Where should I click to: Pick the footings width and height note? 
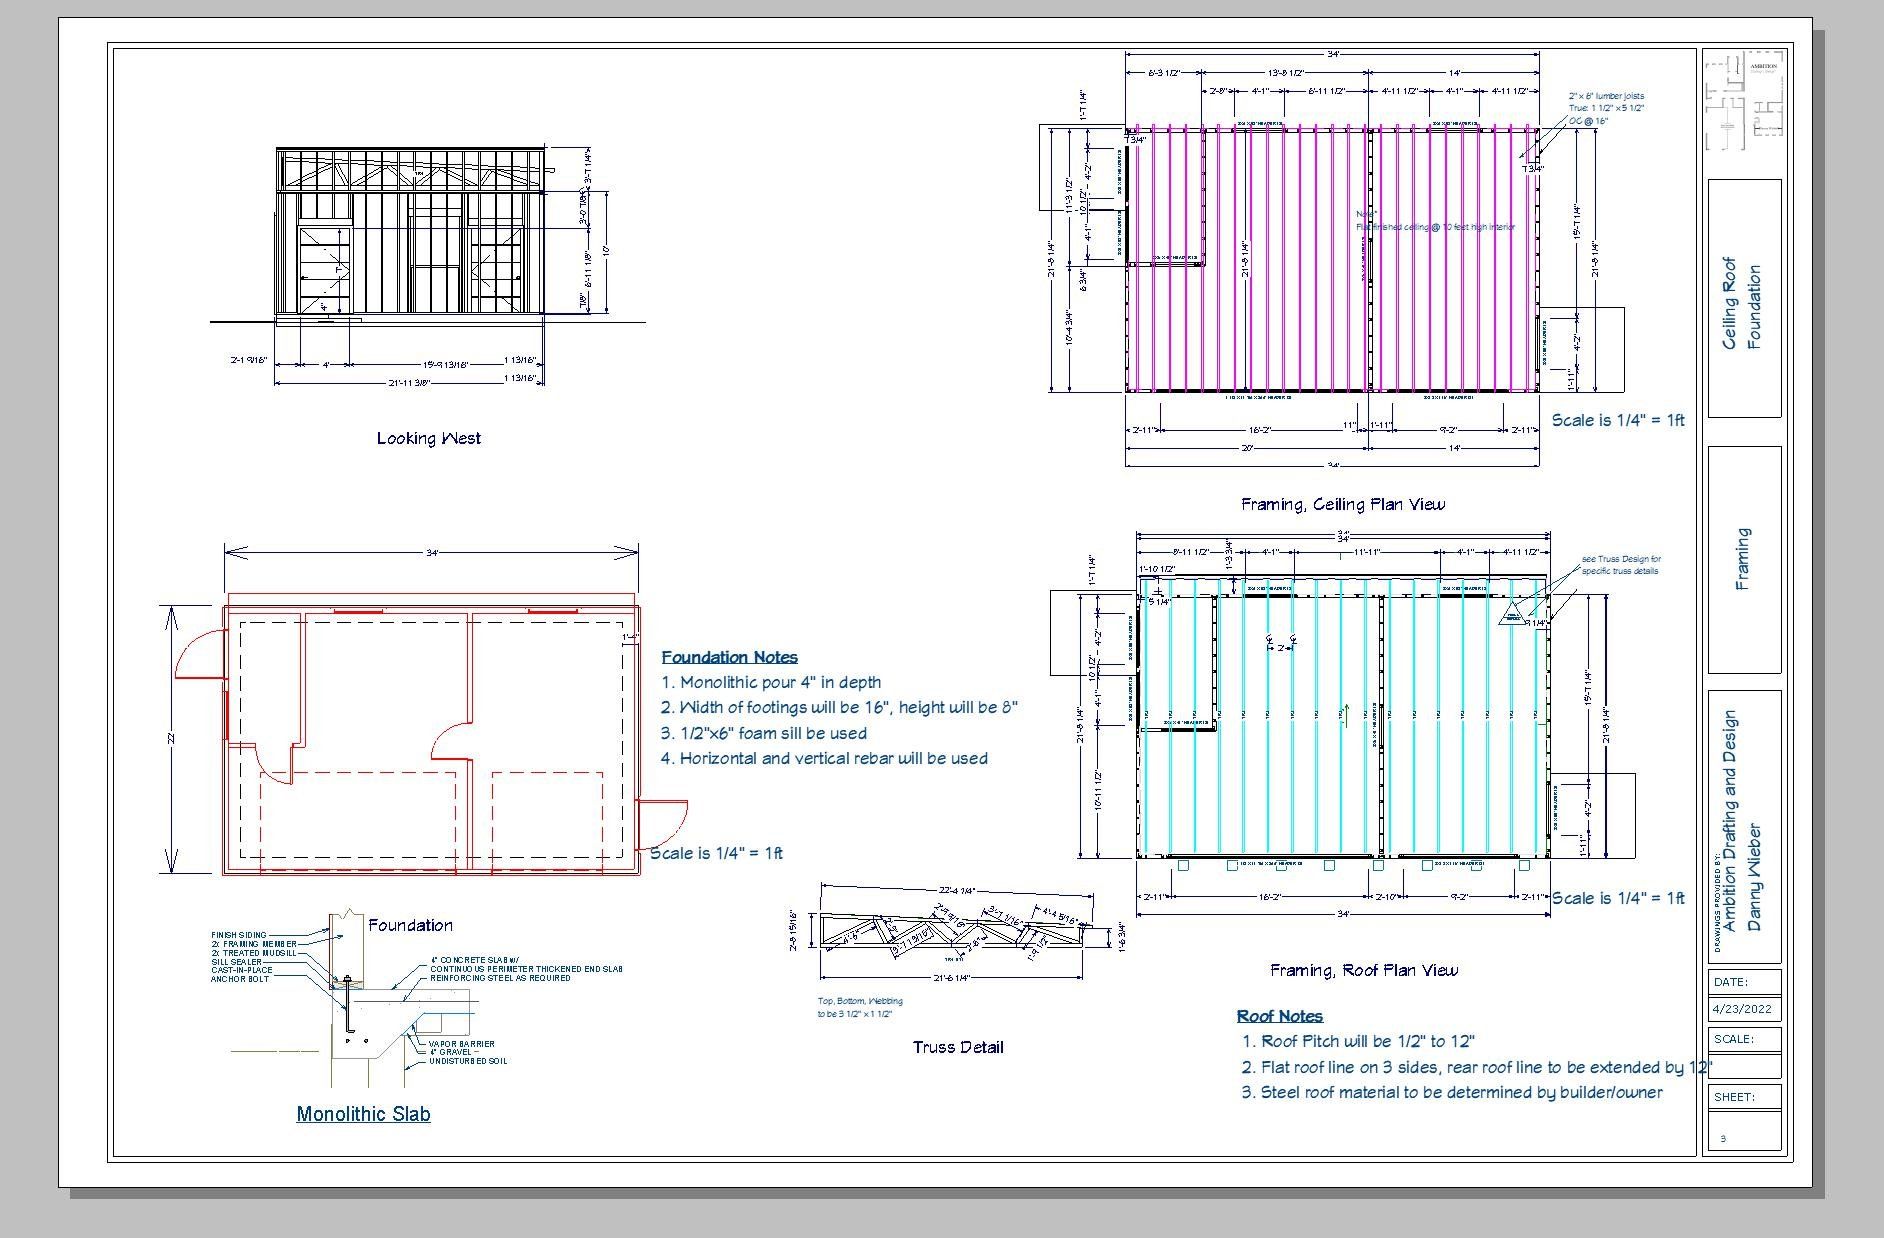pyautogui.click(x=839, y=707)
